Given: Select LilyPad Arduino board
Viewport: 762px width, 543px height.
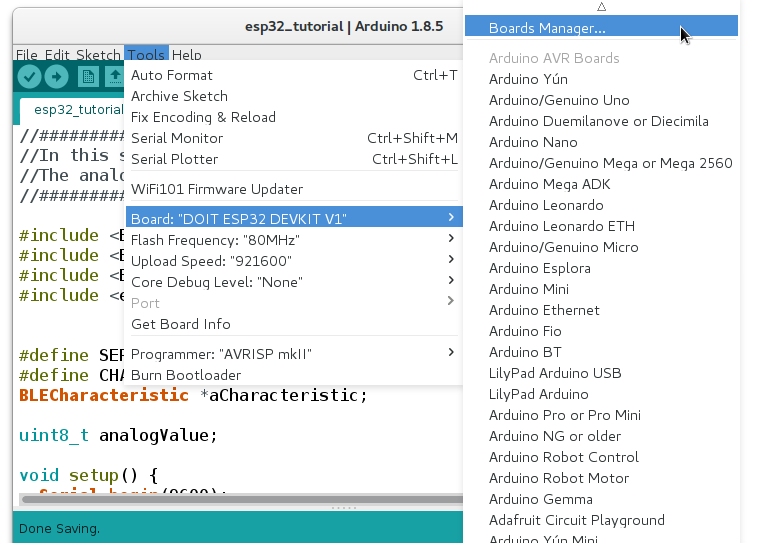Looking at the screenshot, I should coord(601,394).
